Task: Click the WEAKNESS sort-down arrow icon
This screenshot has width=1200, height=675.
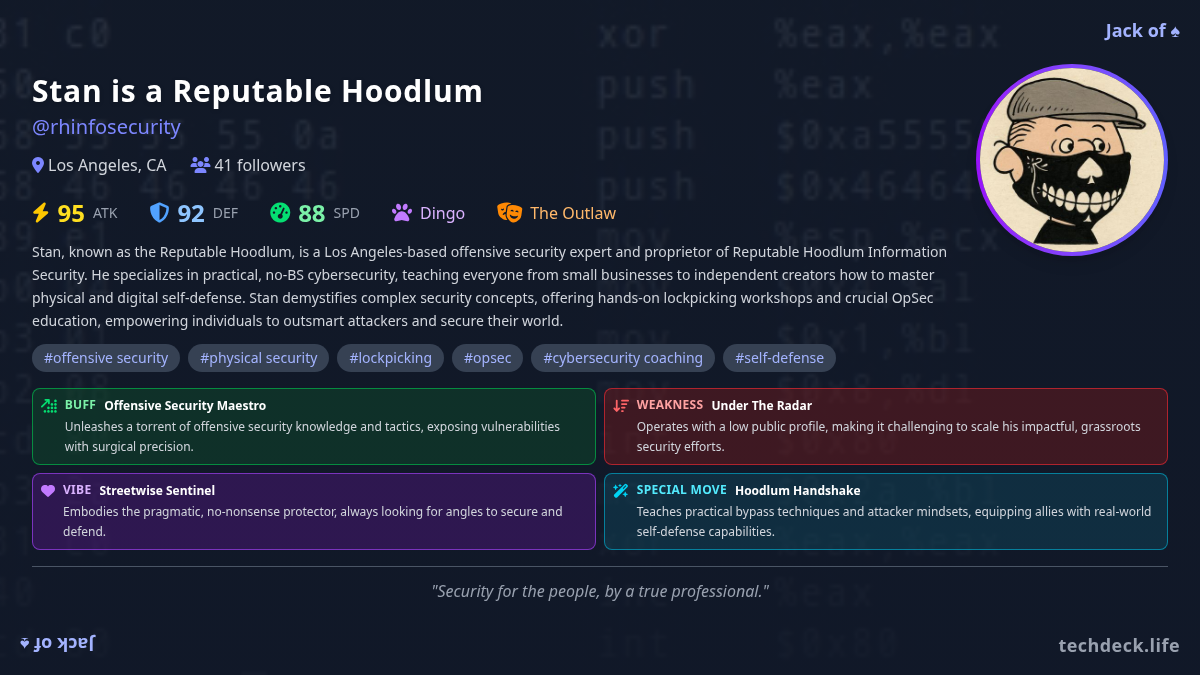Action: pyautogui.click(x=621, y=406)
